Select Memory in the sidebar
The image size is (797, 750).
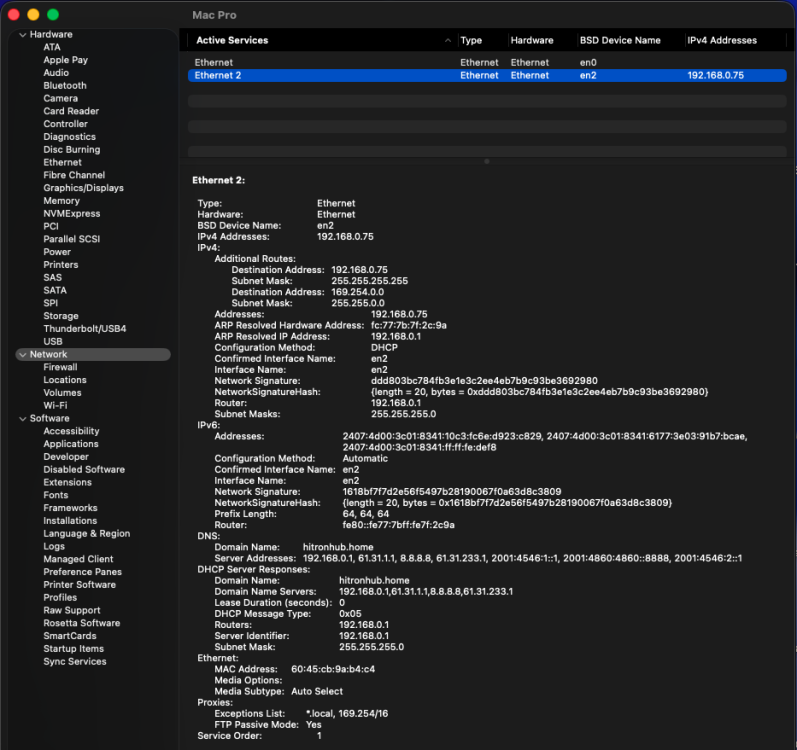[62, 201]
